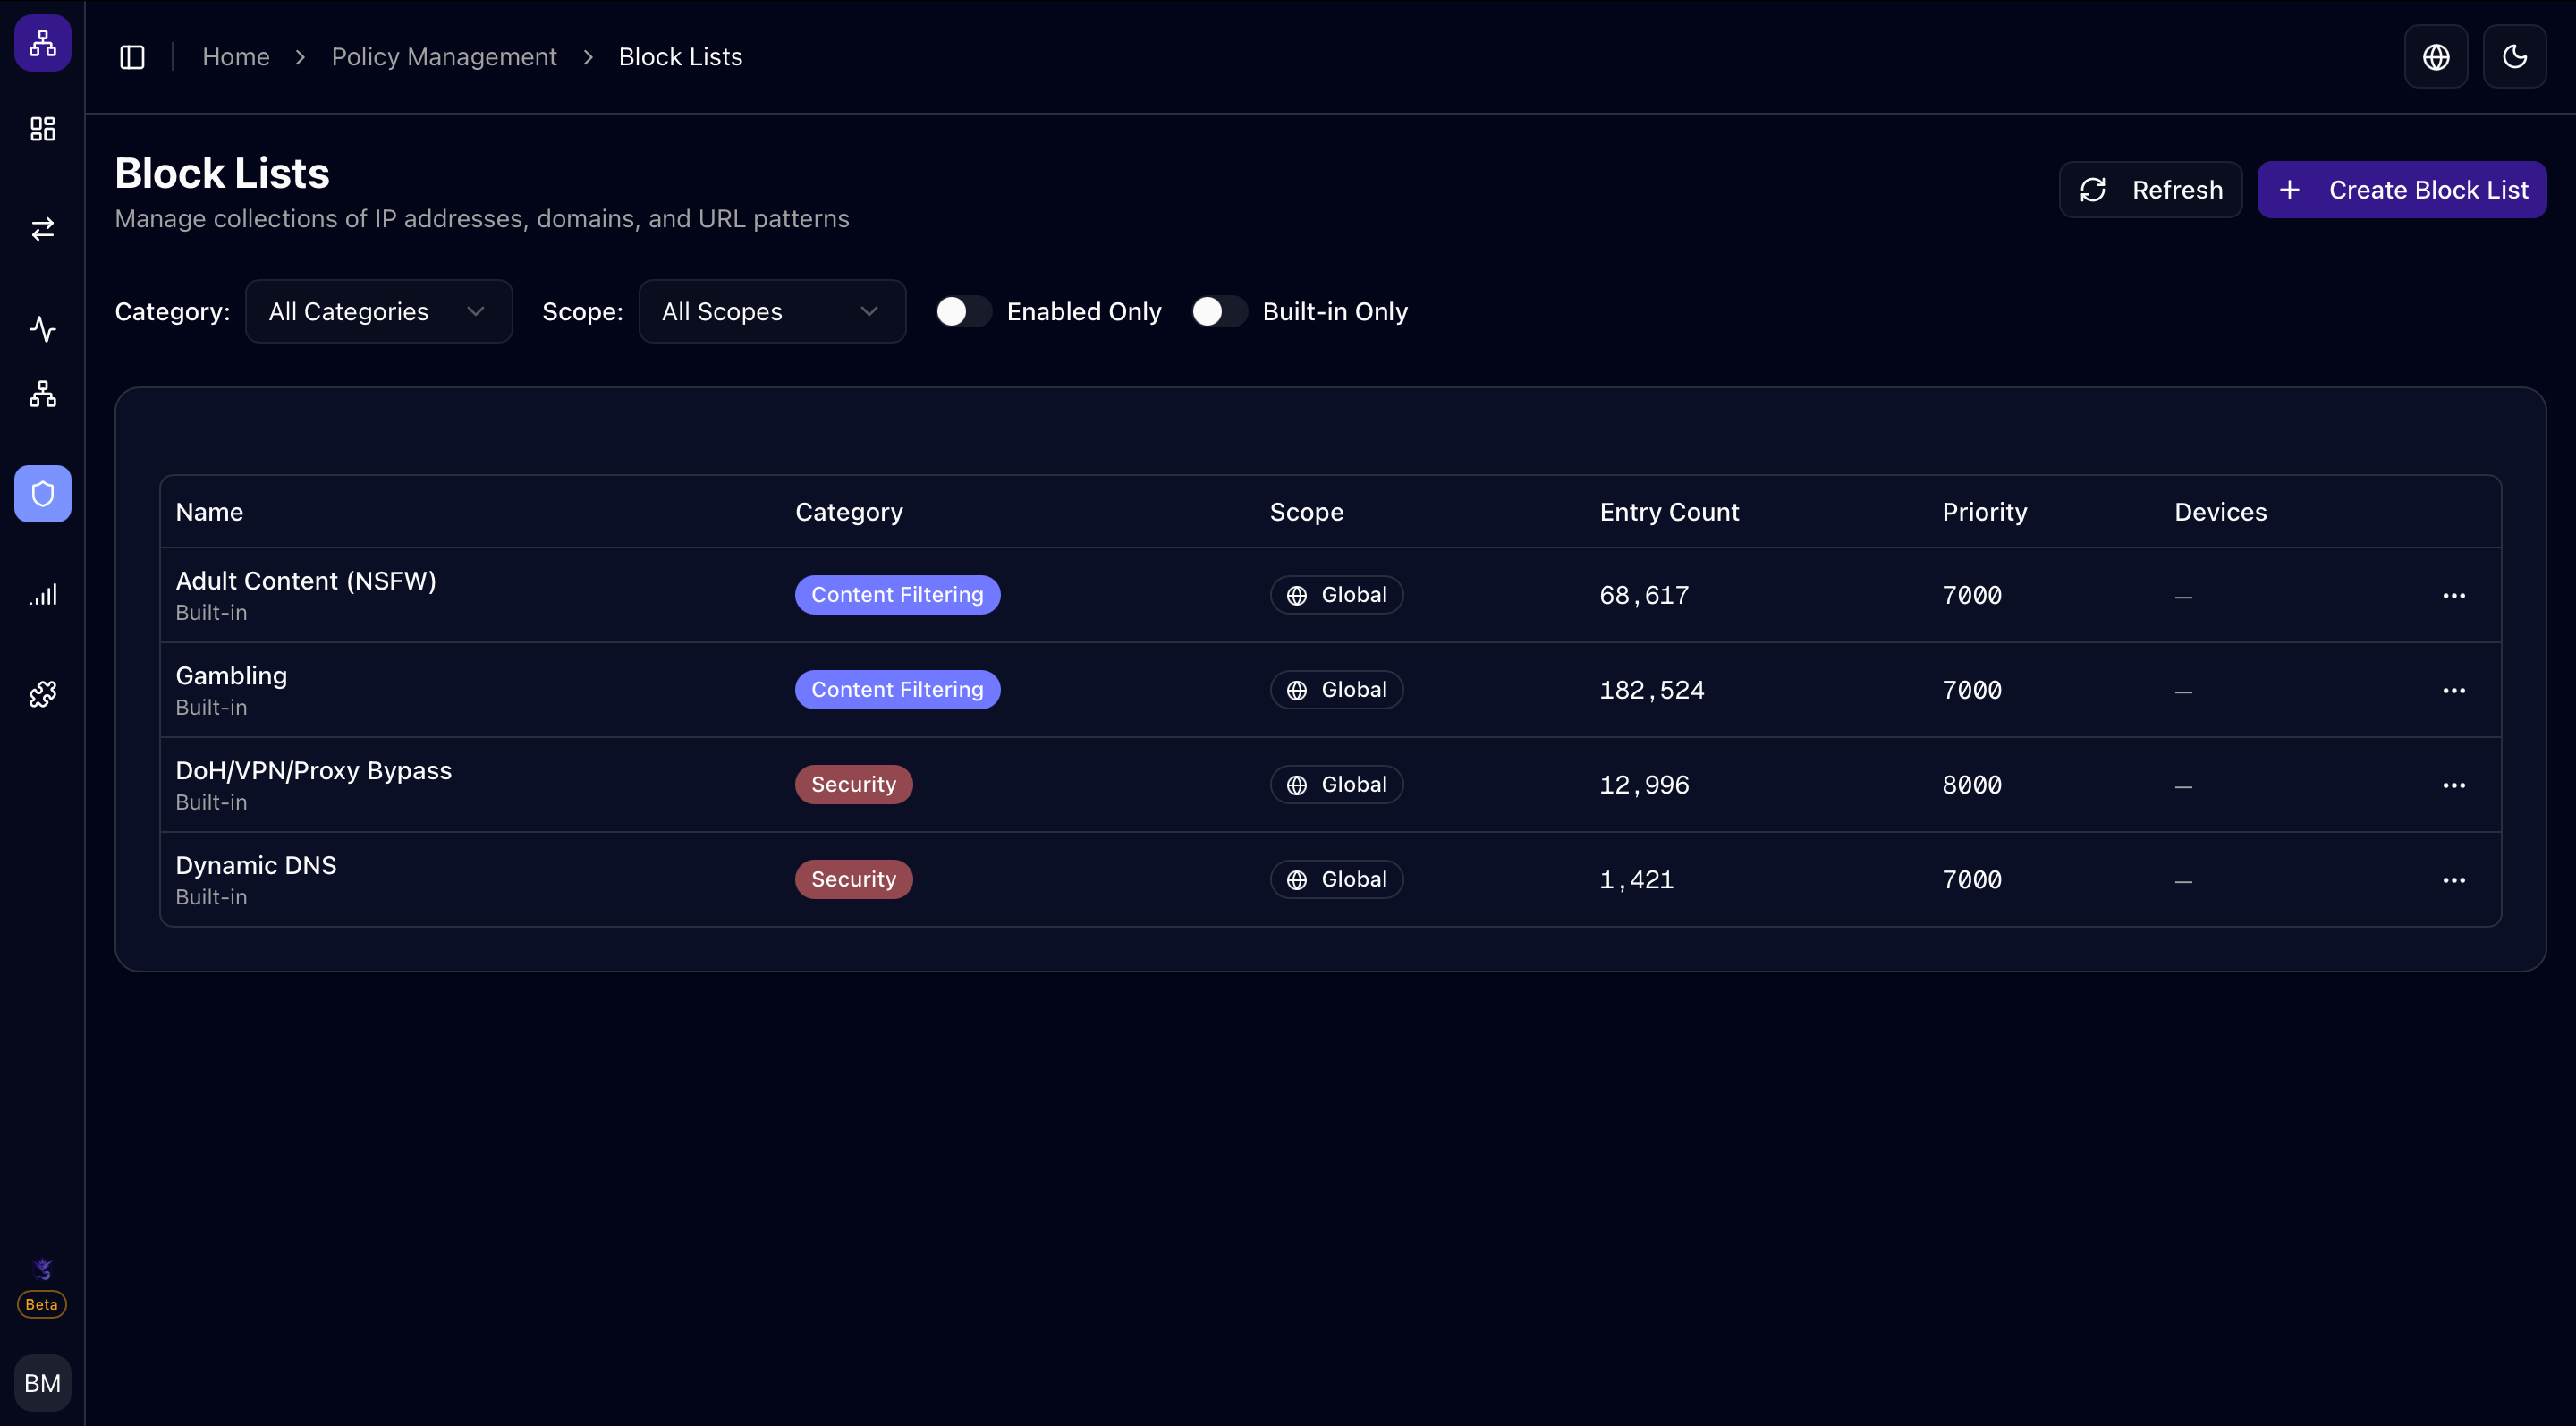The image size is (2576, 1426).
Task: Open the globe language icon in top bar
Action: click(x=2436, y=56)
